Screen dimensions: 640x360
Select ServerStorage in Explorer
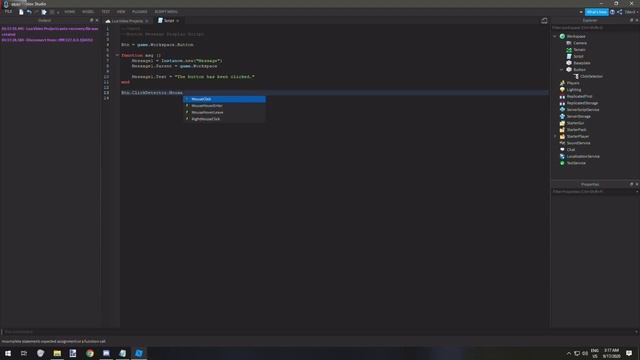(x=578, y=116)
